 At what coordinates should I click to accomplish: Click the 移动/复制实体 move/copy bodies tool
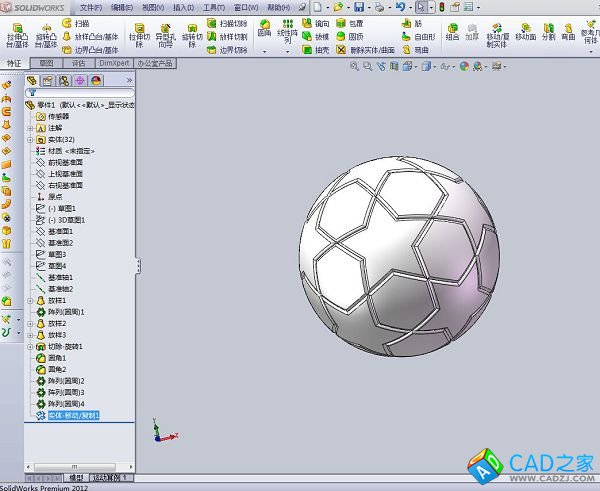[x=499, y=30]
